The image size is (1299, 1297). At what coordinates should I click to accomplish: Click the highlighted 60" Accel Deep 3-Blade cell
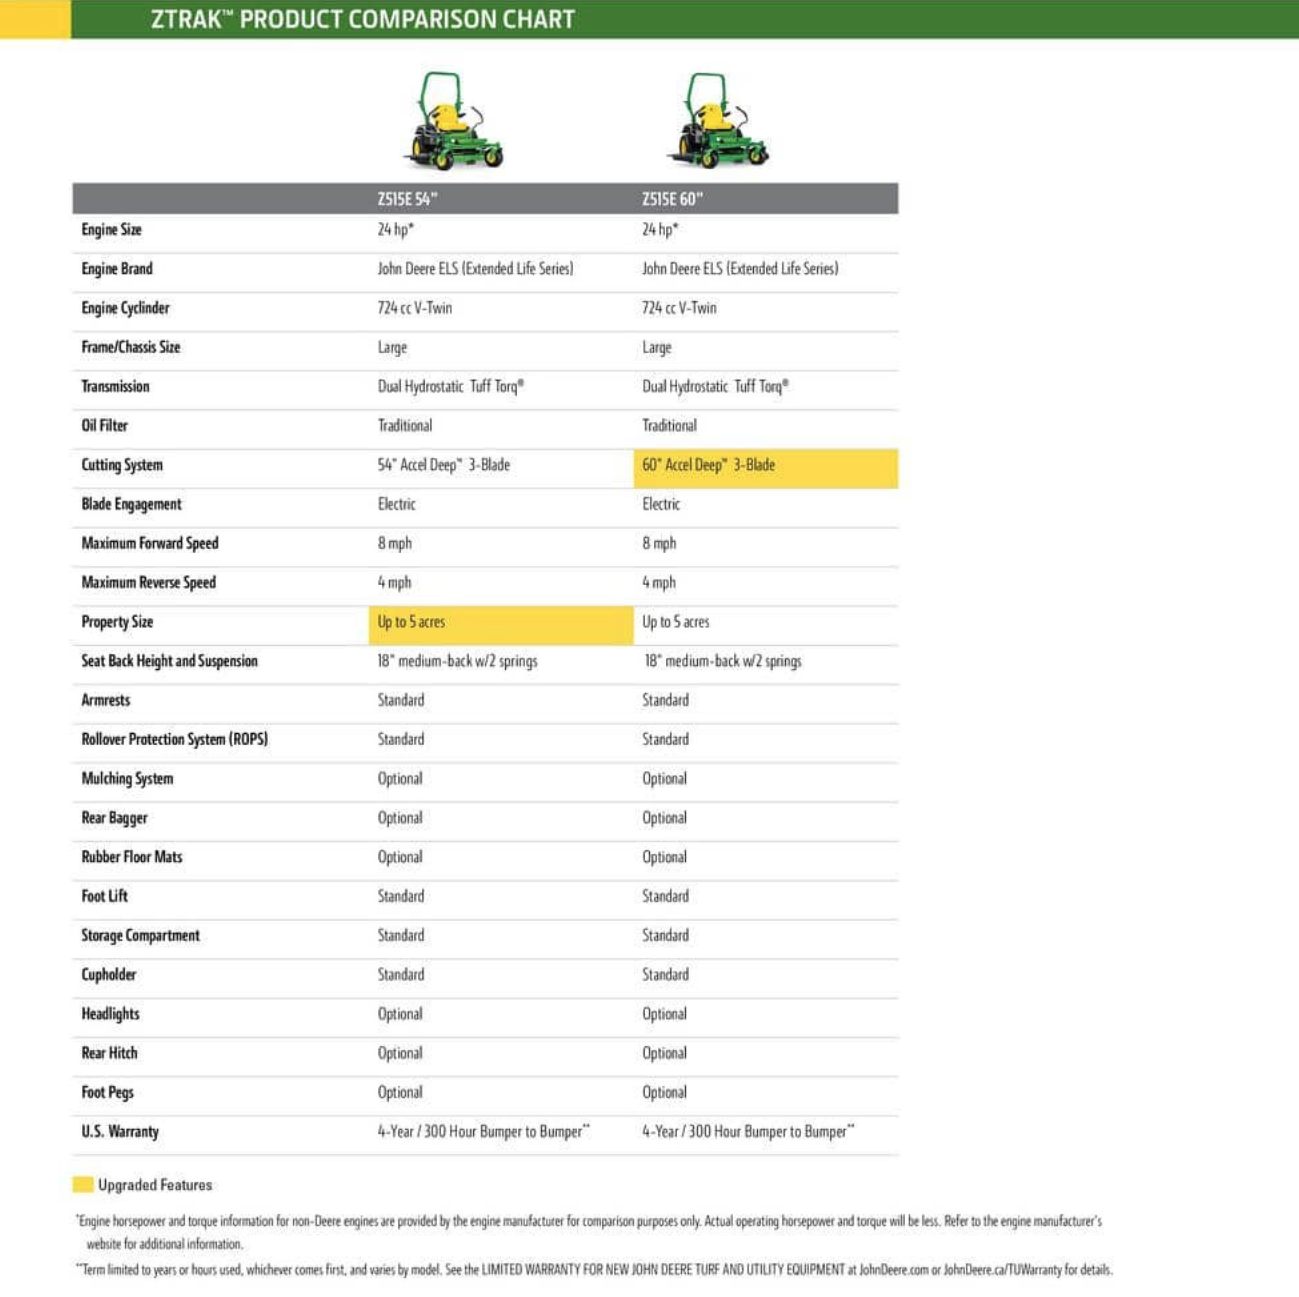(765, 466)
